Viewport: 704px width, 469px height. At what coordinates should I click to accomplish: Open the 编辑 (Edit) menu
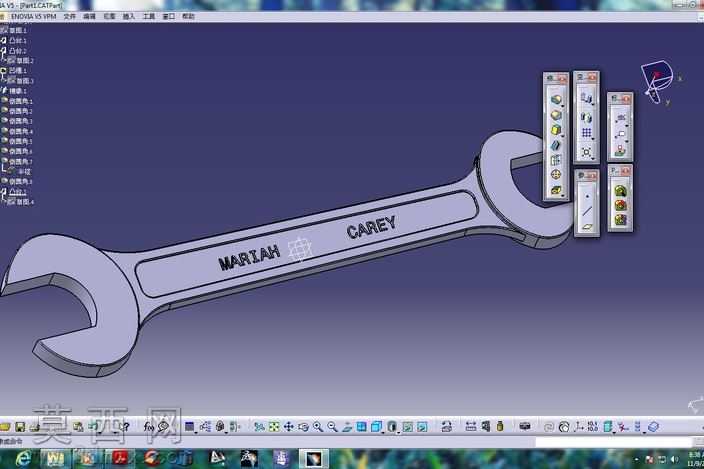89,16
